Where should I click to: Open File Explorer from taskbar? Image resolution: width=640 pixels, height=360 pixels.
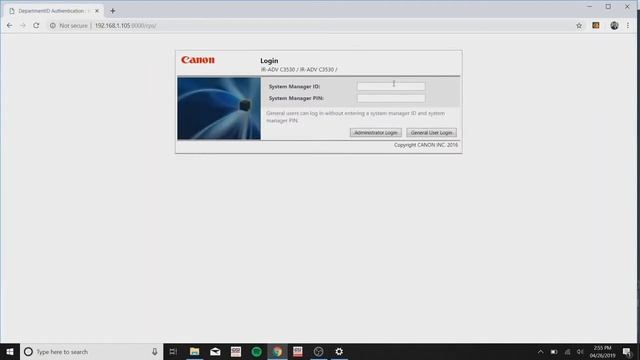click(x=195, y=352)
